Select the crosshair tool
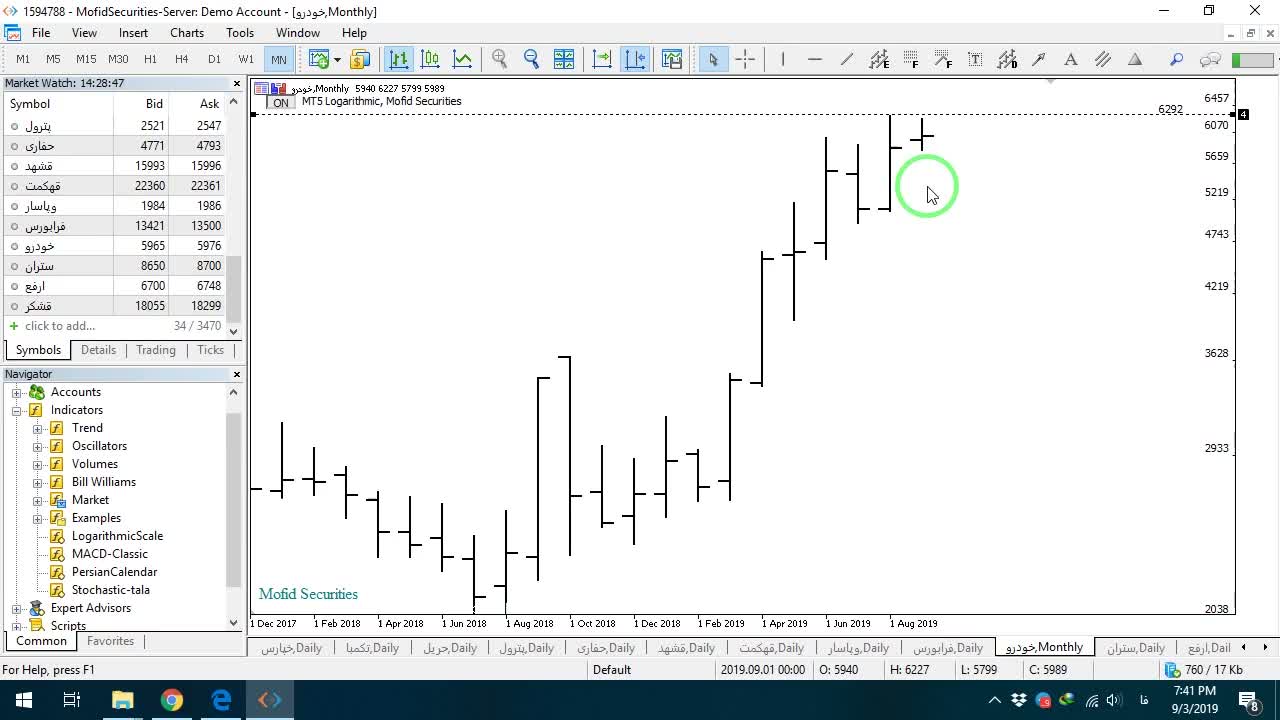 click(745, 59)
